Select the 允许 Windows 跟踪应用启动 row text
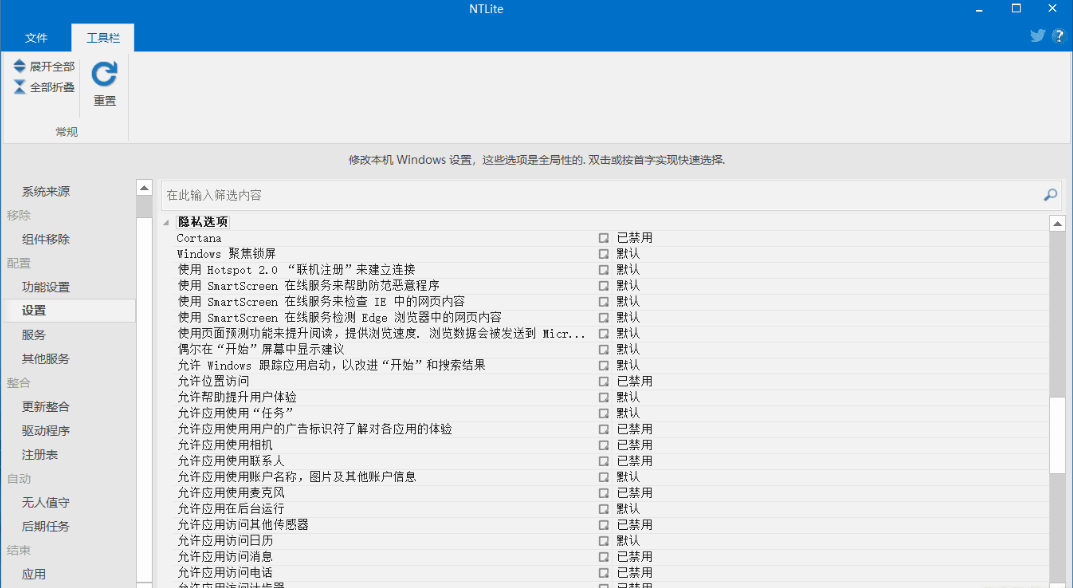This screenshot has width=1073, height=588. point(331,366)
